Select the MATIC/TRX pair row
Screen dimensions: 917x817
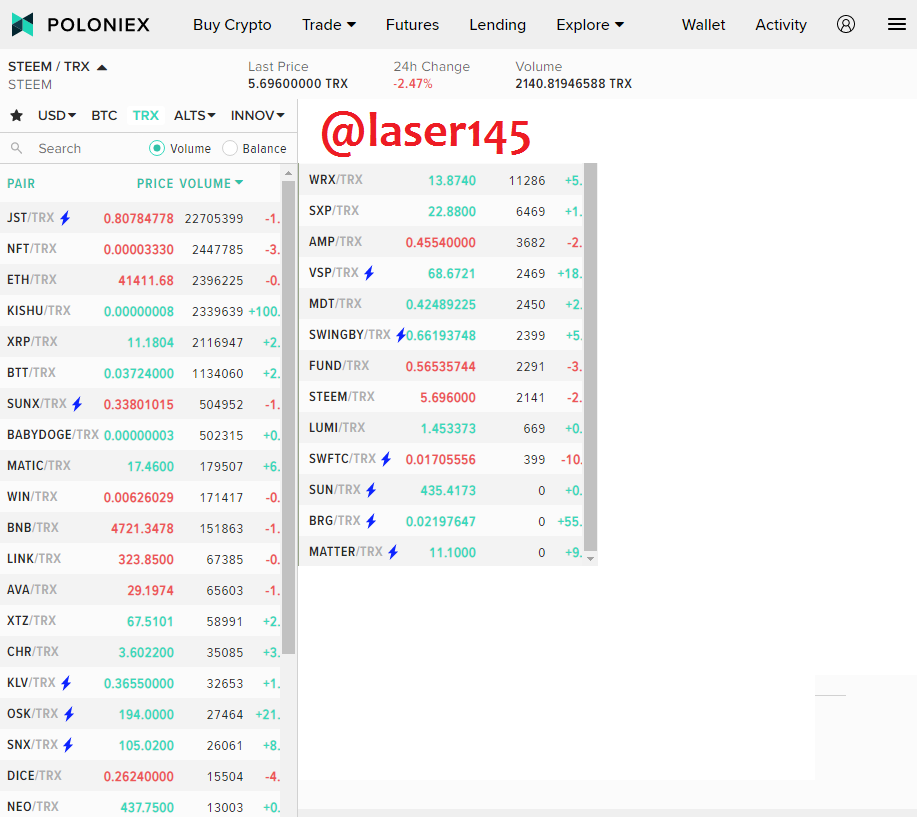pos(140,466)
